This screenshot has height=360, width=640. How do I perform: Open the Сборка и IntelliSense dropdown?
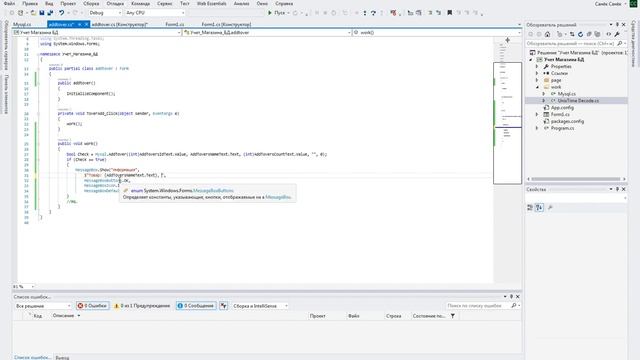(260, 306)
